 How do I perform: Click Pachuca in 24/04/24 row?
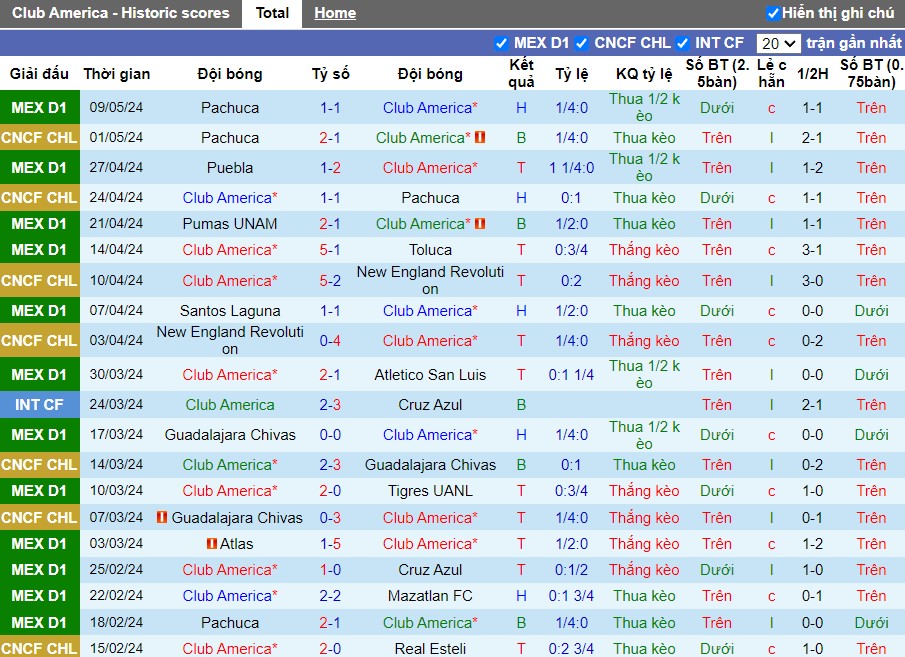pos(430,198)
